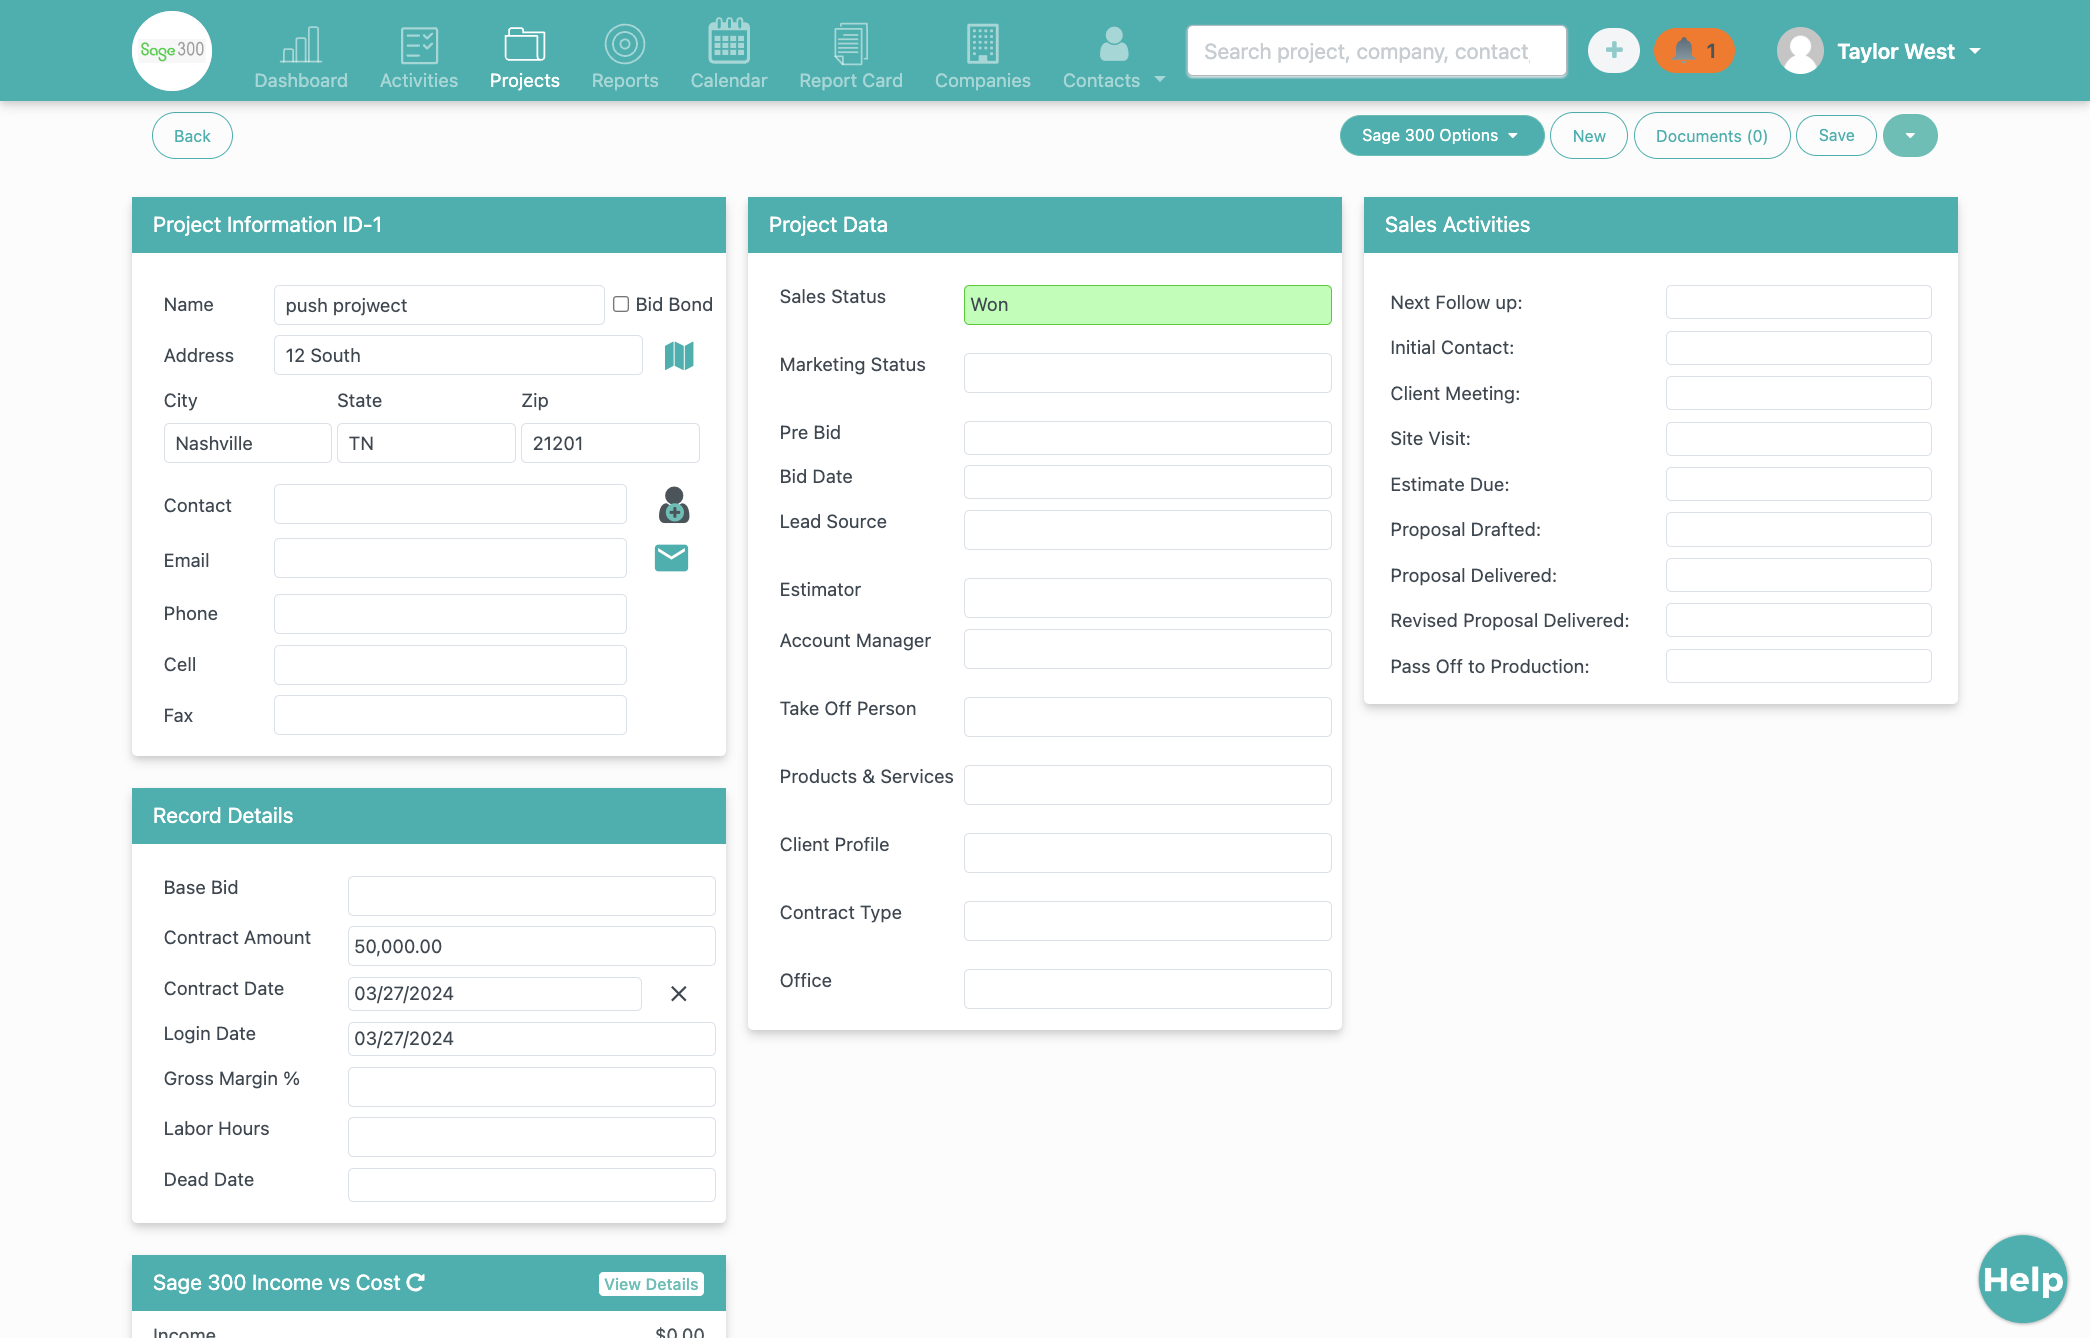Click the New button
The image size is (2090, 1338).
pyautogui.click(x=1589, y=136)
